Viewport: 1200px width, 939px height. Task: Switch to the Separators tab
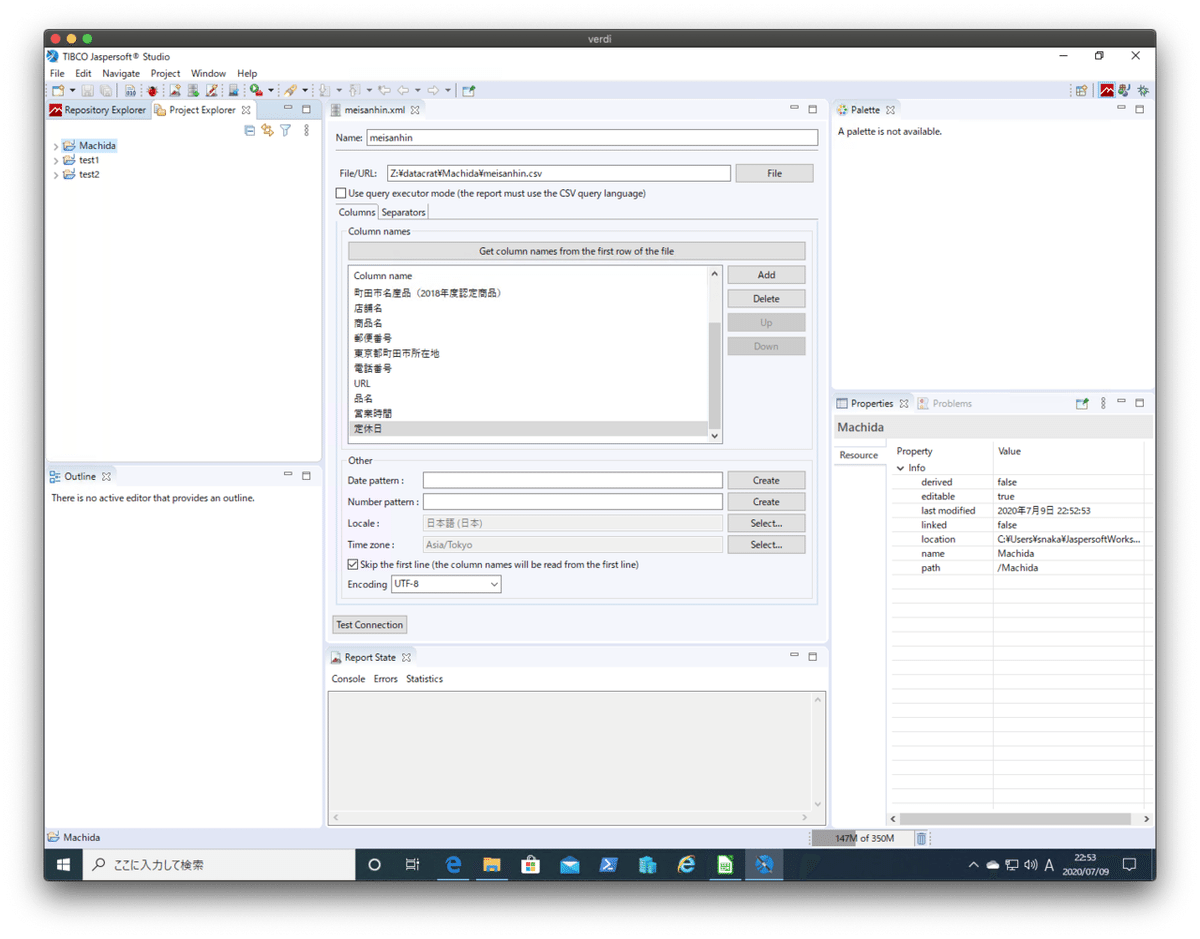403,212
